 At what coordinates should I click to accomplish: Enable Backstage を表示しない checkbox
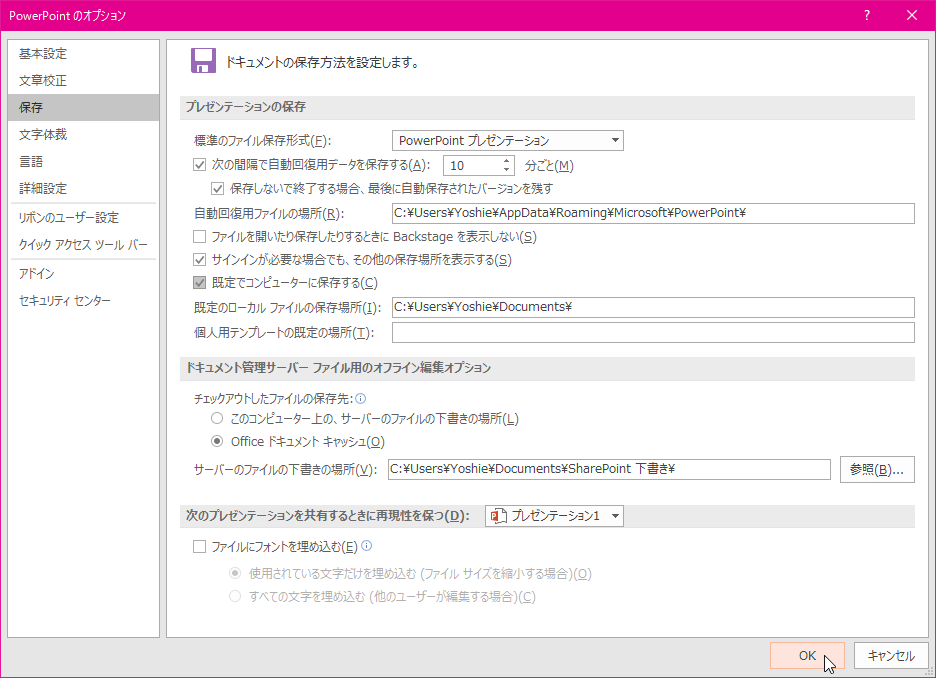click(199, 236)
